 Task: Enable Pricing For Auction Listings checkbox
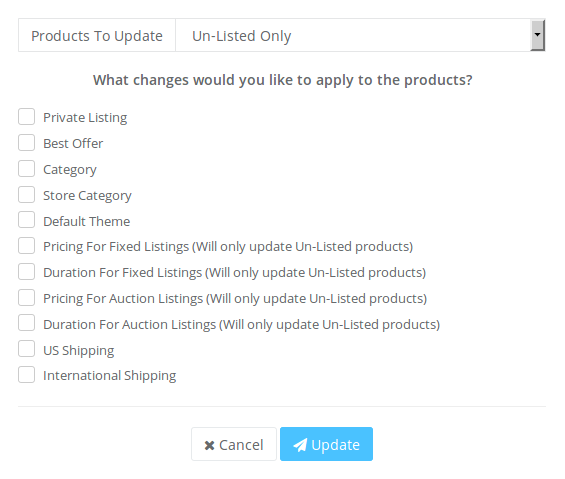27,298
